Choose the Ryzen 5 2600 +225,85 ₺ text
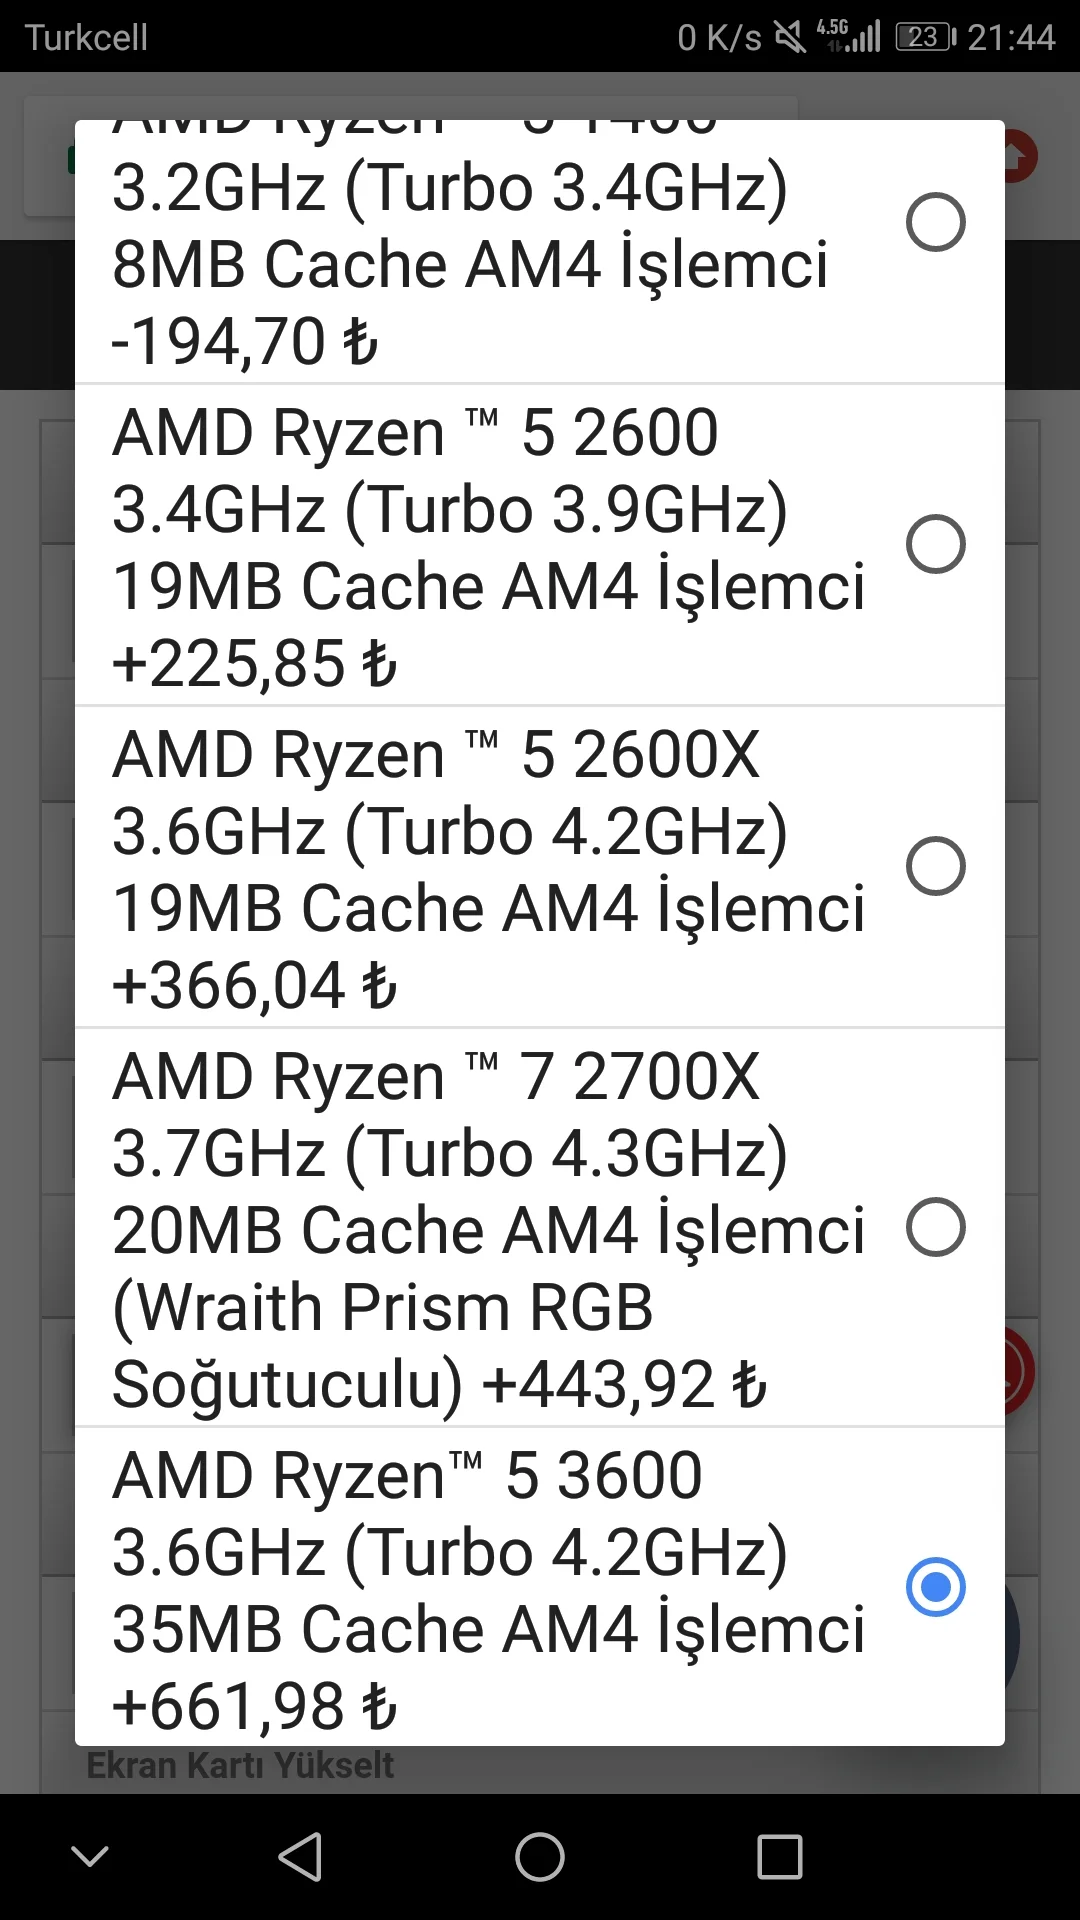 (488, 546)
